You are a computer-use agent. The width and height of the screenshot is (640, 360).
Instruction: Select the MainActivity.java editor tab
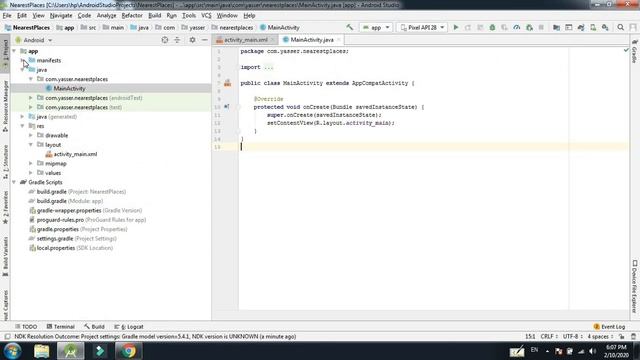312,40
